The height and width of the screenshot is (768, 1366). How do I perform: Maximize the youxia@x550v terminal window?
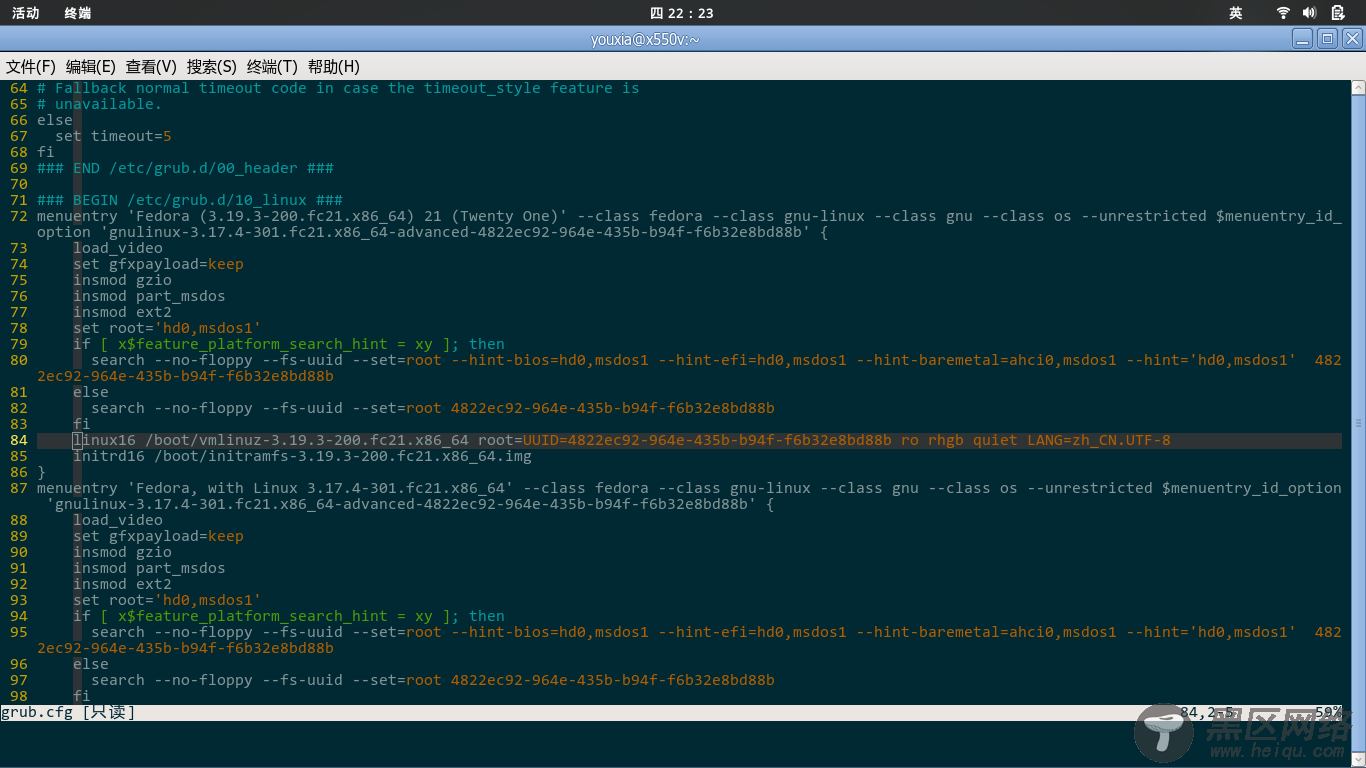pyautogui.click(x=1327, y=39)
